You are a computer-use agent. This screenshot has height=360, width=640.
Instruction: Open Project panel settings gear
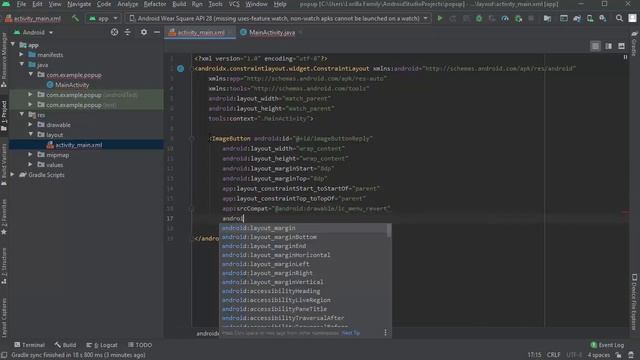pyautogui.click(x=144, y=32)
